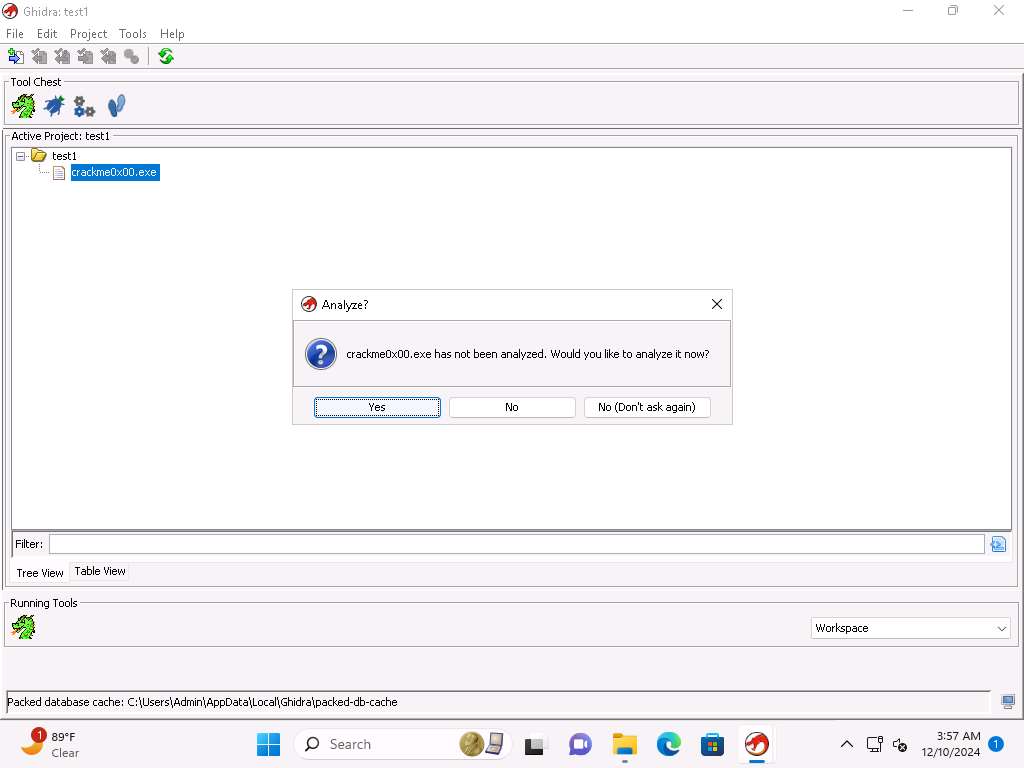Launch CodeBrowser dragon in Tool Chest
The height and width of the screenshot is (768, 1024).
coord(23,105)
